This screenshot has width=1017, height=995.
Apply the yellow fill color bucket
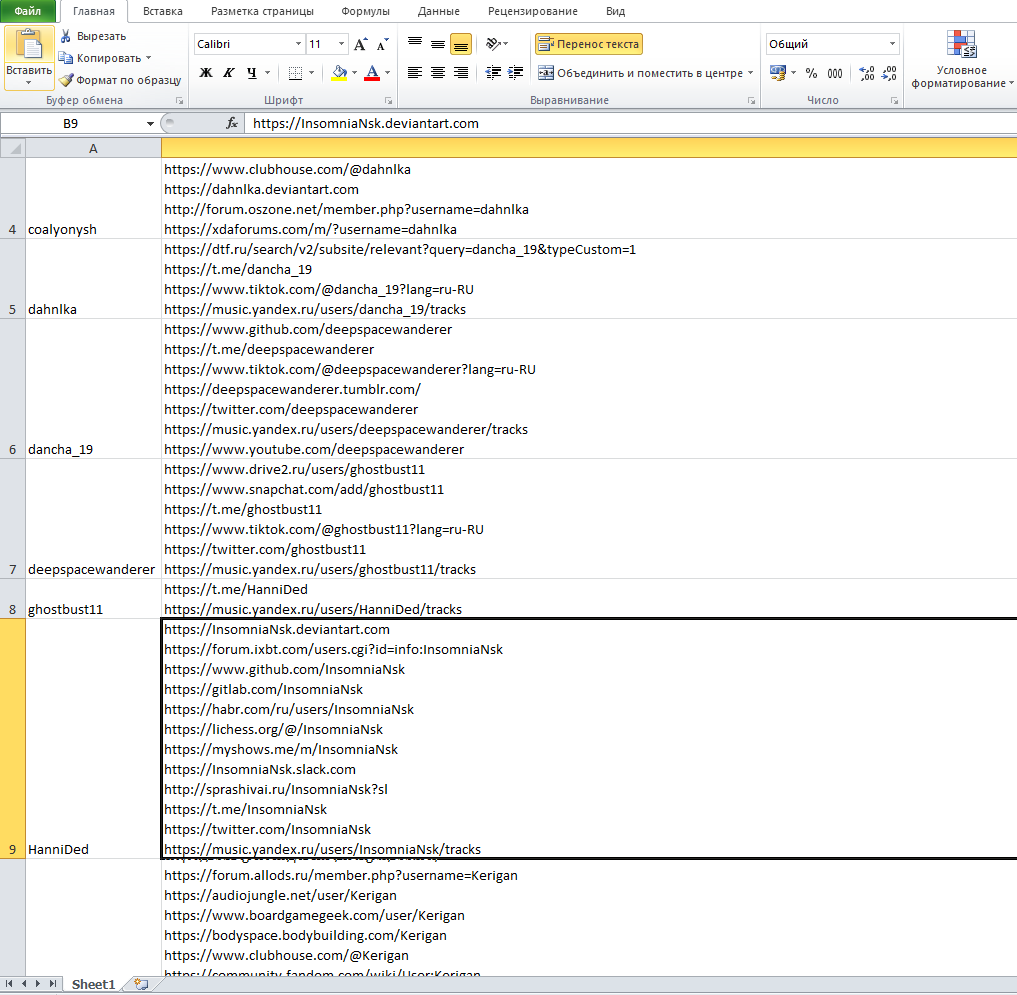(x=339, y=73)
